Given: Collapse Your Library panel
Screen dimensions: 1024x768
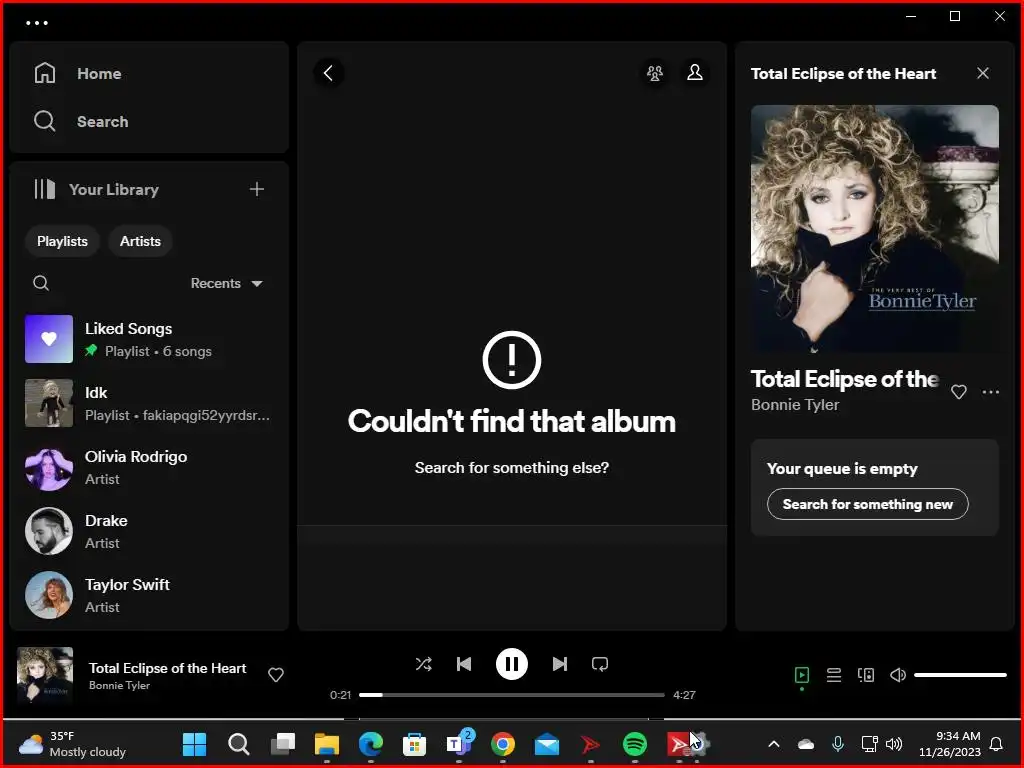Looking at the screenshot, I should pyautogui.click(x=96, y=189).
